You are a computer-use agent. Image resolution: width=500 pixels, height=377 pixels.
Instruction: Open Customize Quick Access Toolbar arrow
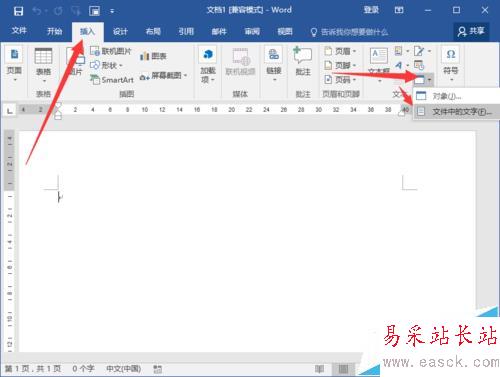click(112, 11)
